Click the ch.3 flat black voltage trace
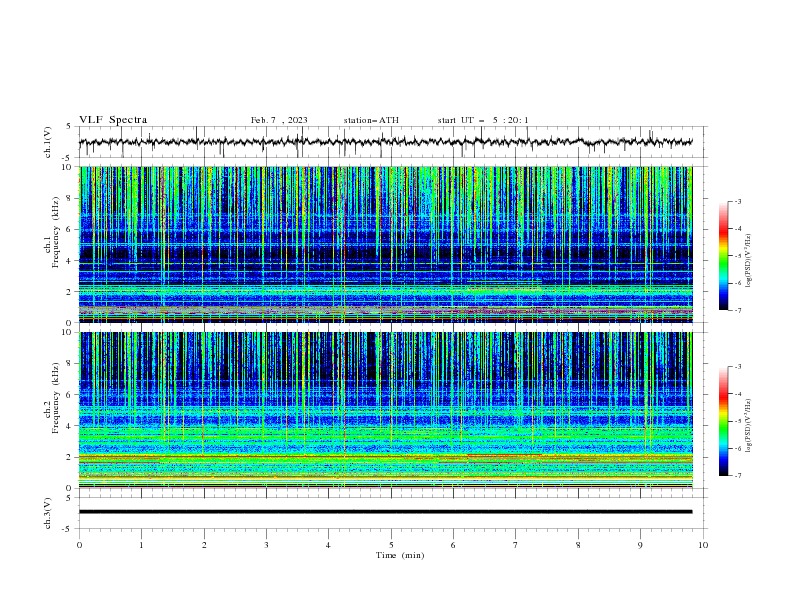This screenshot has width=792, height=612. (385, 512)
